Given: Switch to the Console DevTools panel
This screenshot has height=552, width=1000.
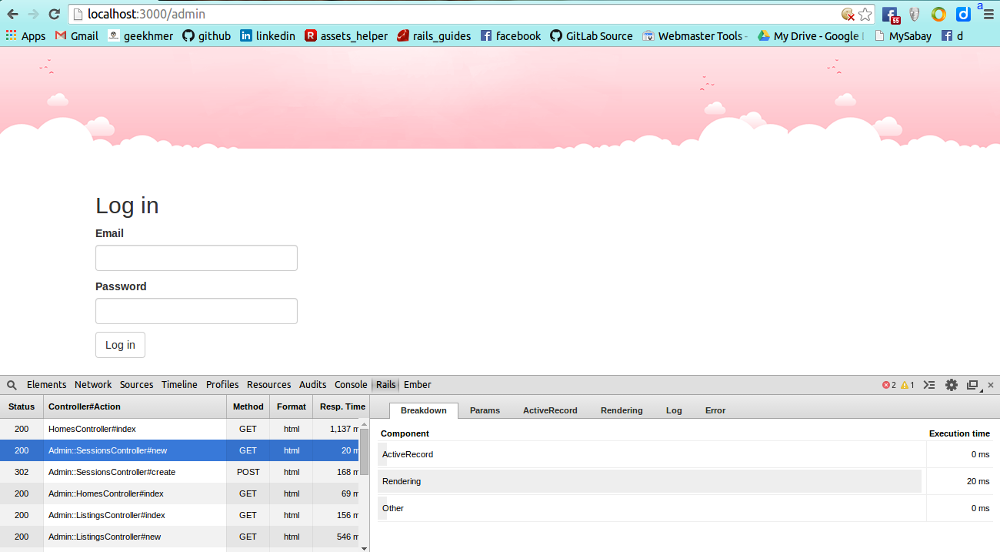Looking at the screenshot, I should coord(351,385).
